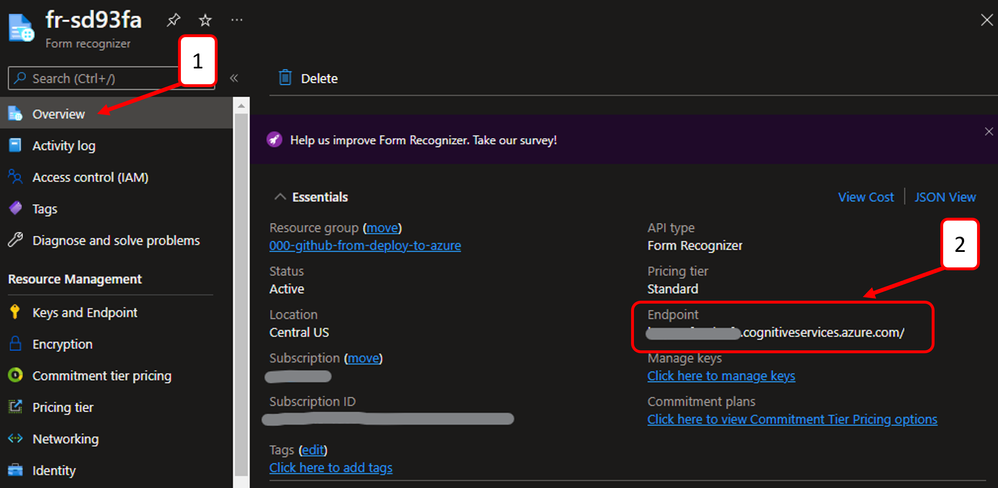Click the Active status value

[x=286, y=289]
